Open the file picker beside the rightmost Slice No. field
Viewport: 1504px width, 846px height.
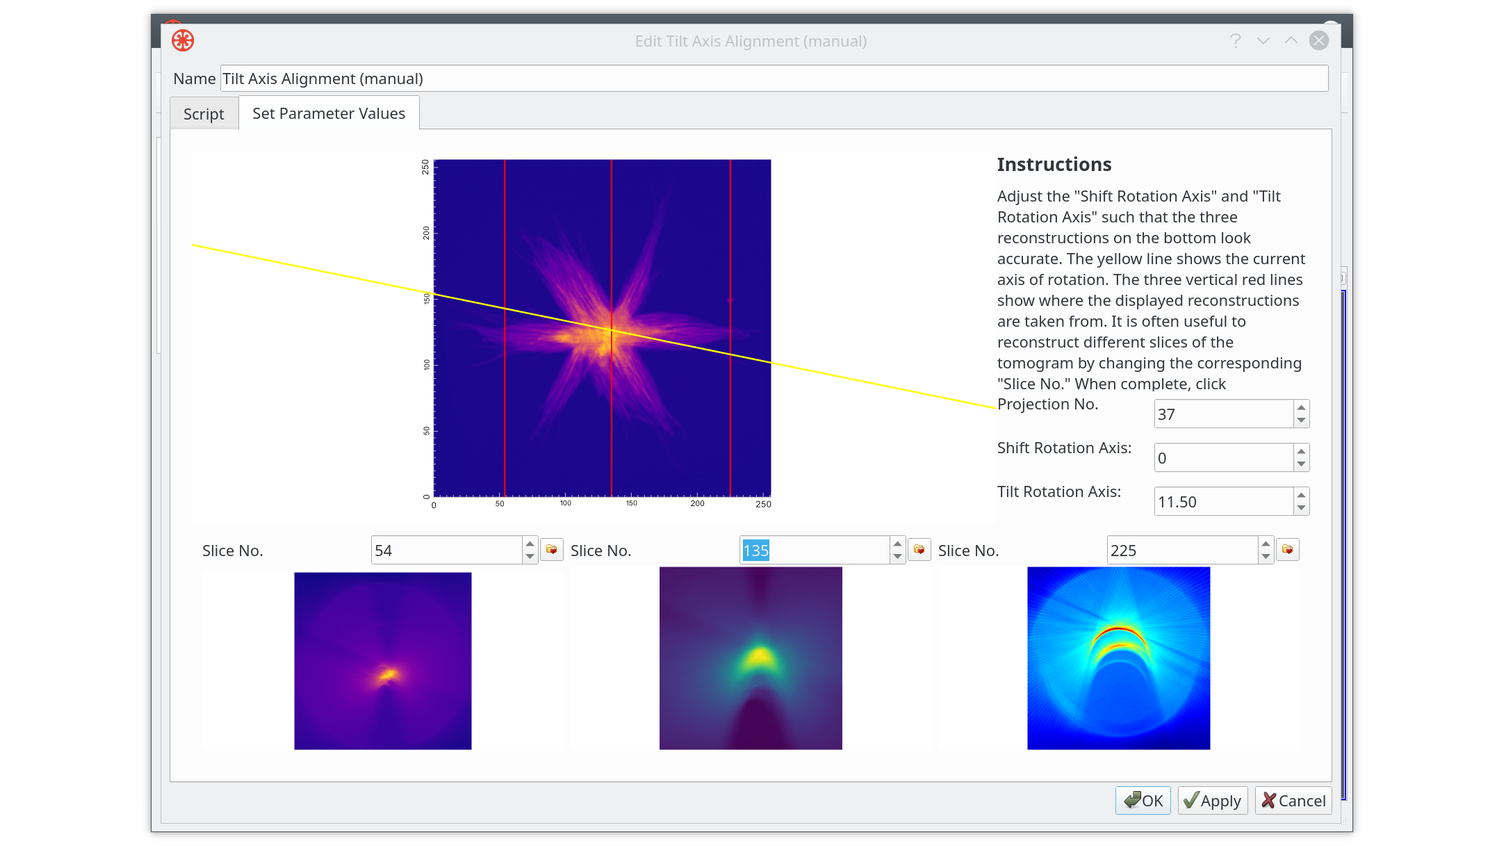(x=1287, y=549)
